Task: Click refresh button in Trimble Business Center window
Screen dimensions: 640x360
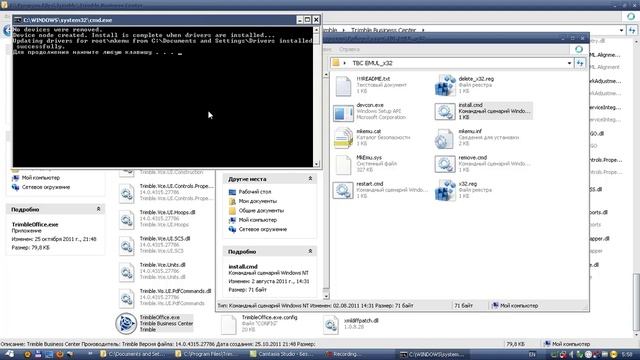Action: pos(632,30)
